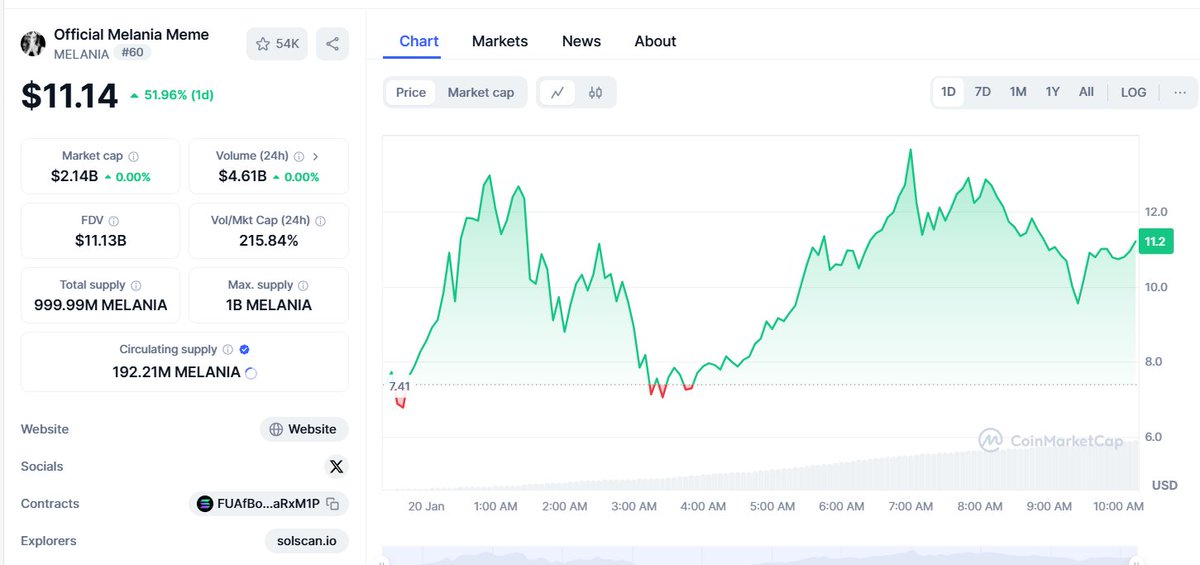Click the circulating supply progress ring icon
This screenshot has height=565, width=1200.
coord(251,373)
